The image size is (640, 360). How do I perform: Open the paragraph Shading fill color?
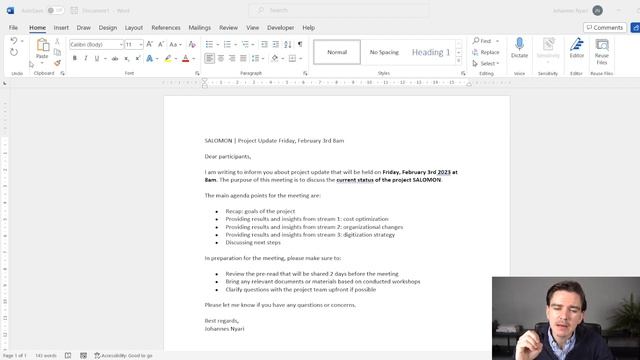point(275,59)
